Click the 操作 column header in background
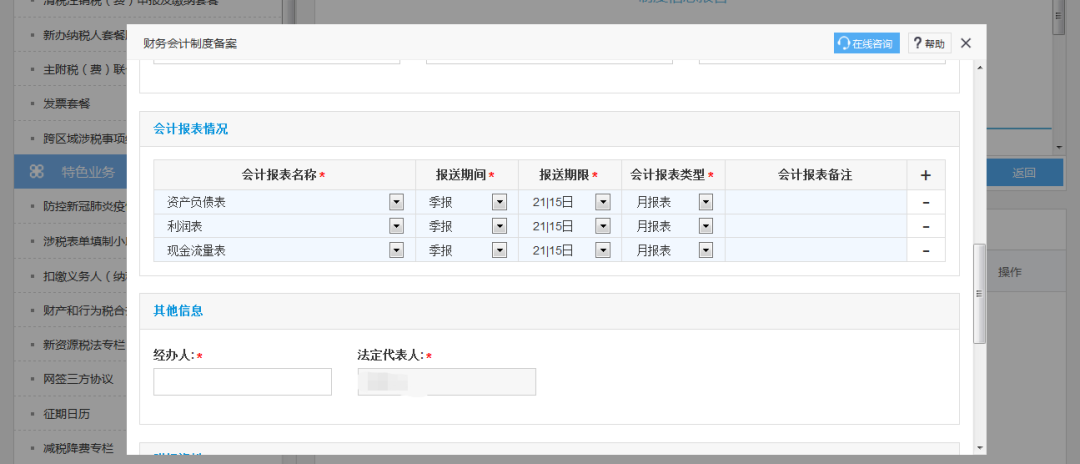The image size is (1080, 464). tap(1009, 273)
